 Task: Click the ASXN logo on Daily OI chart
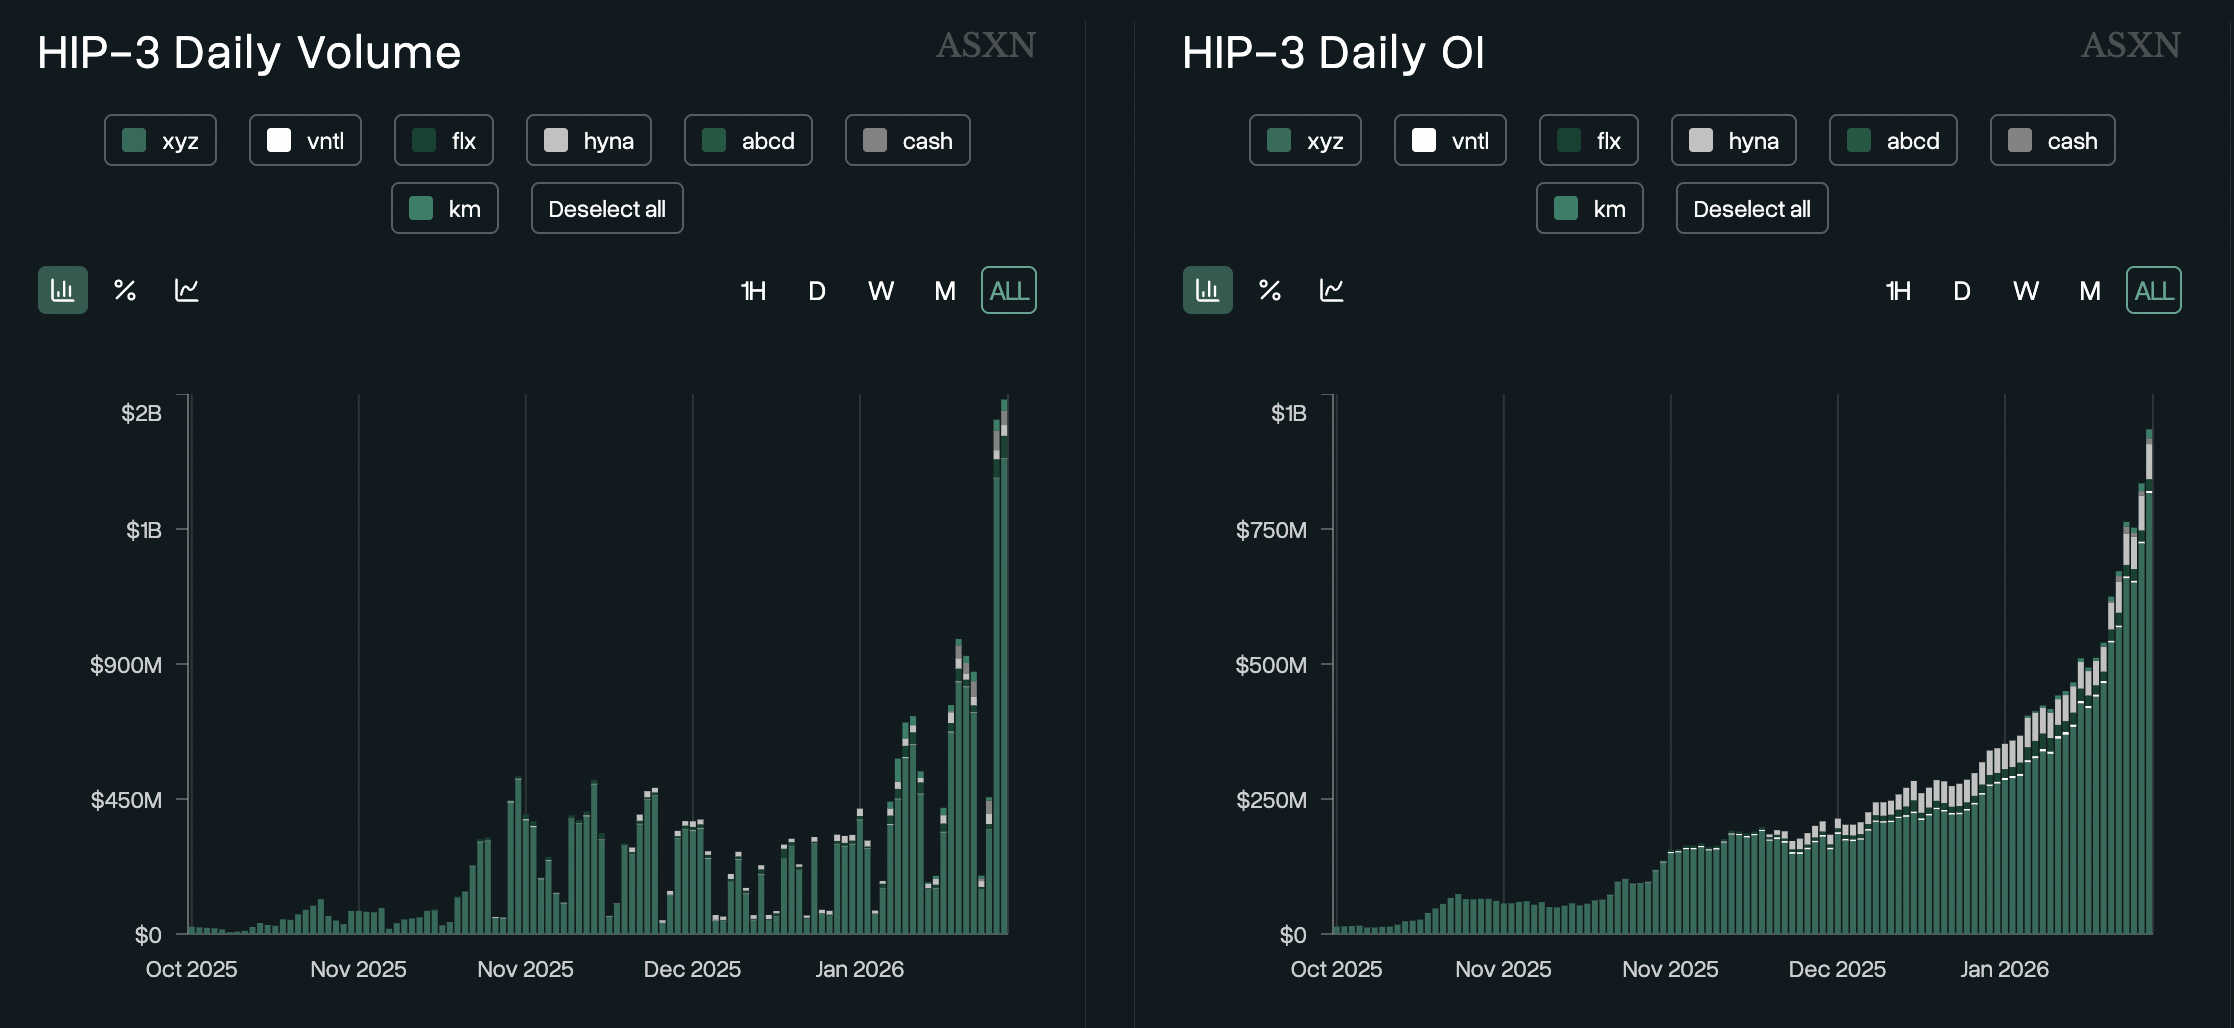pos(2130,45)
